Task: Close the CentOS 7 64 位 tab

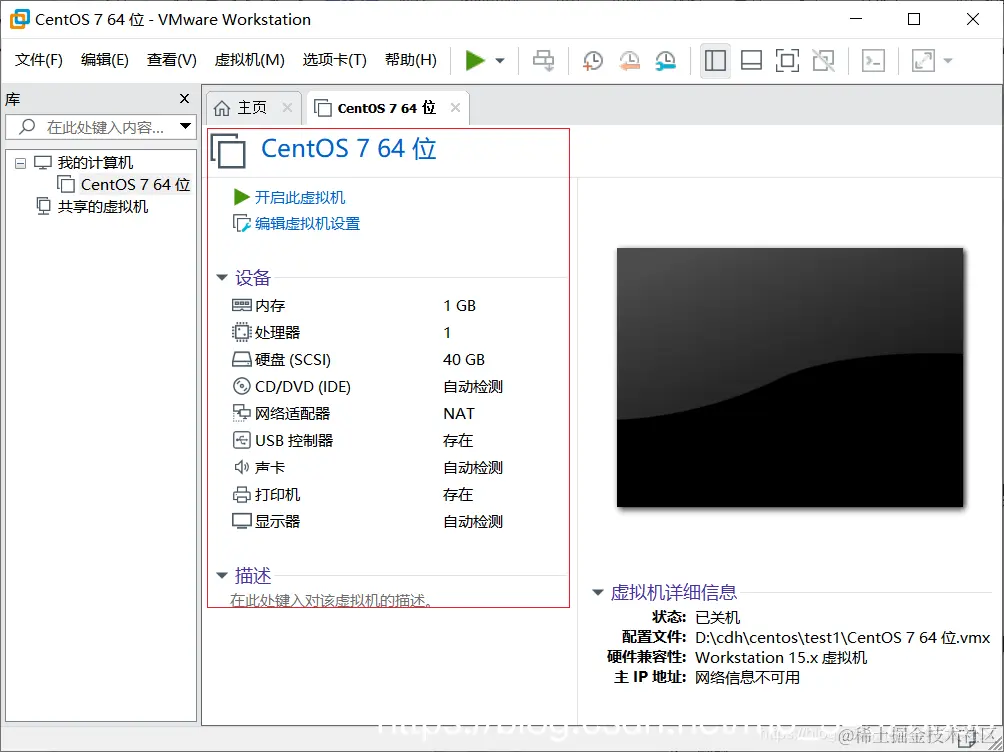Action: coord(455,108)
